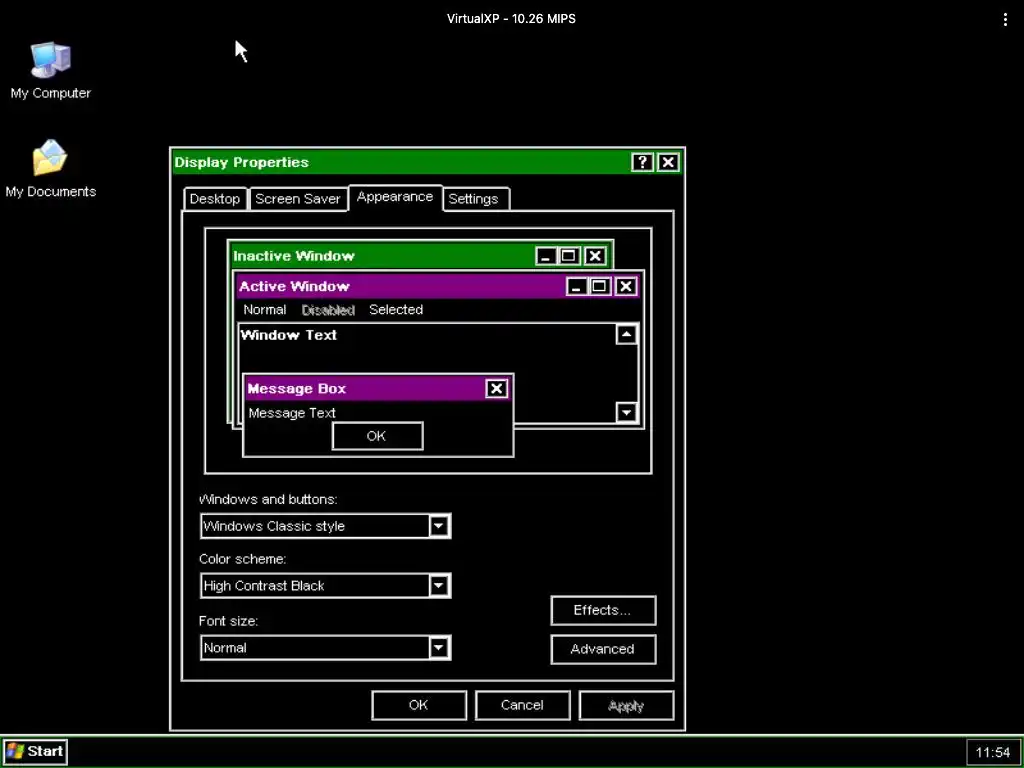This screenshot has height=768, width=1024.
Task: Click close icon on Active Window preview
Action: coord(626,286)
